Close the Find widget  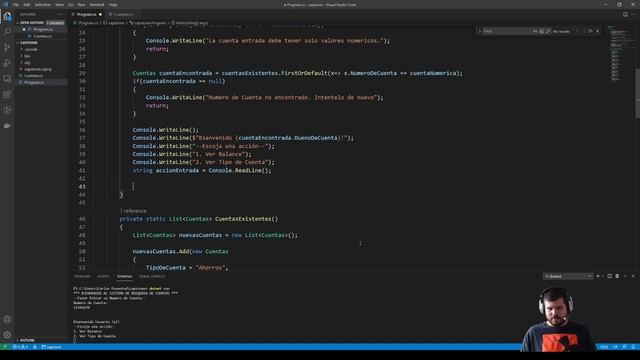[x=598, y=31]
